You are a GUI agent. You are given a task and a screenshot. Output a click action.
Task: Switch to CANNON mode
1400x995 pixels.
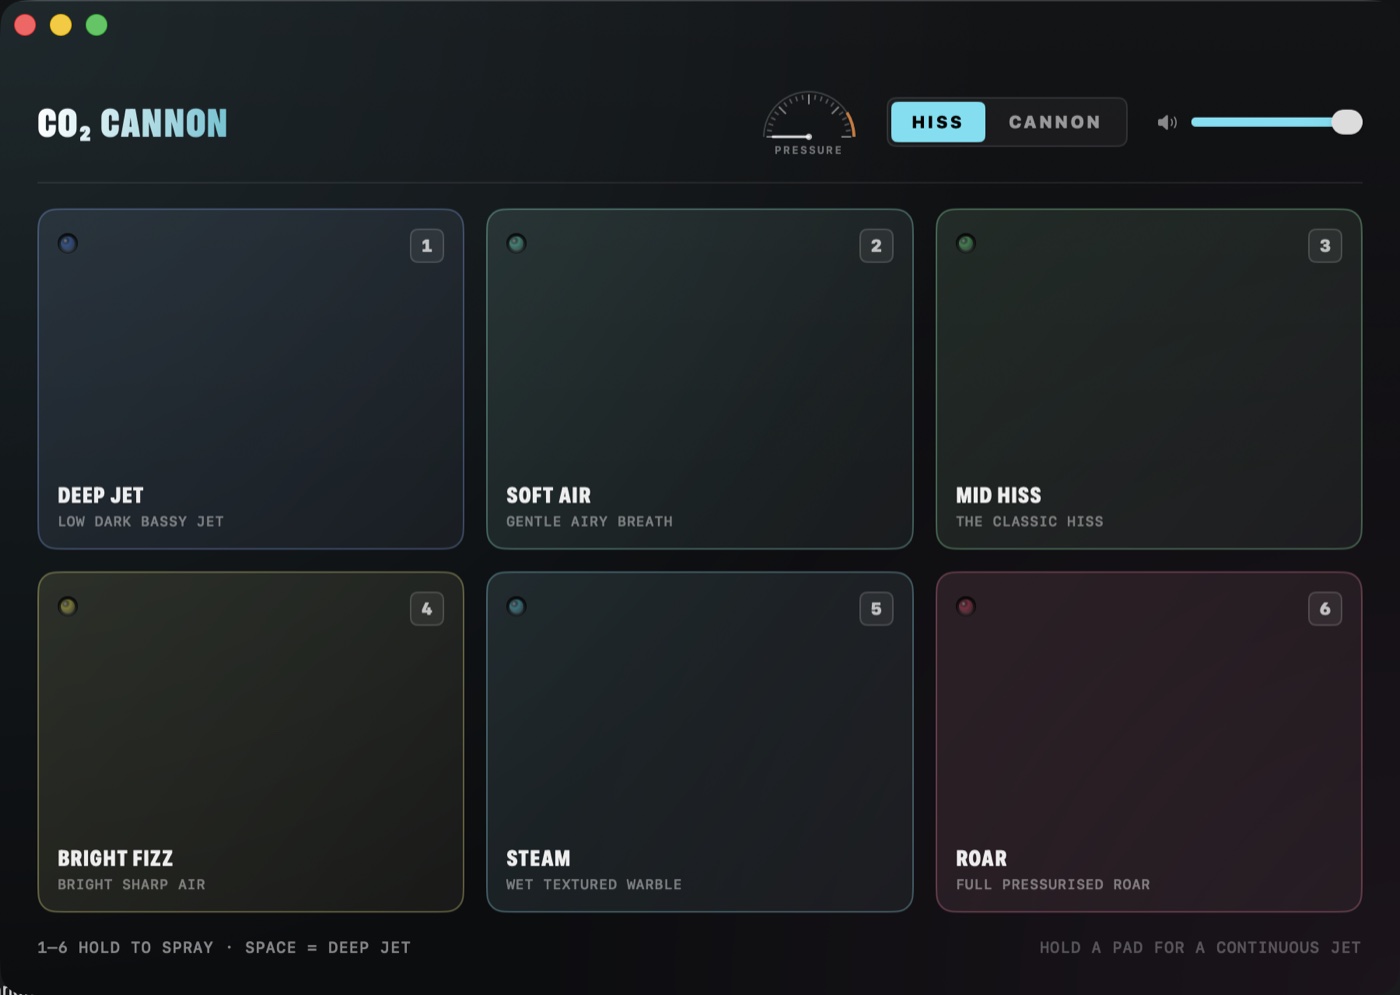[x=1054, y=122]
